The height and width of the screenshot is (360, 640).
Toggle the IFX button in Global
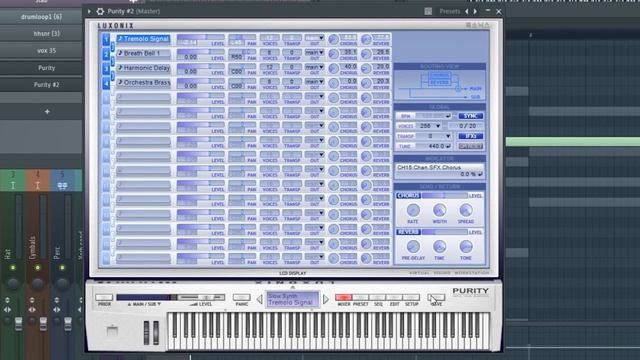click(471, 136)
